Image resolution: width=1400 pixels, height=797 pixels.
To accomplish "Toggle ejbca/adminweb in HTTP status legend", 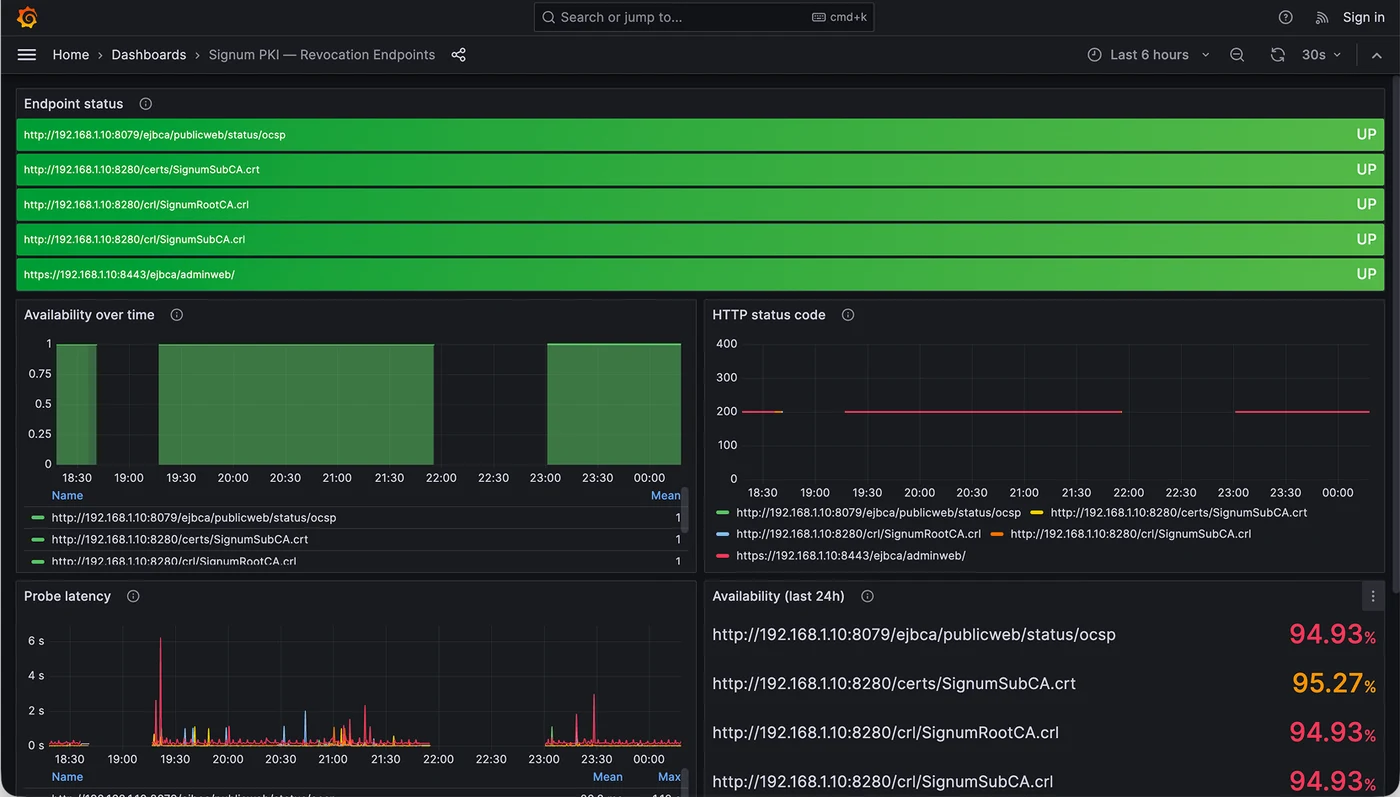I will pos(851,556).
